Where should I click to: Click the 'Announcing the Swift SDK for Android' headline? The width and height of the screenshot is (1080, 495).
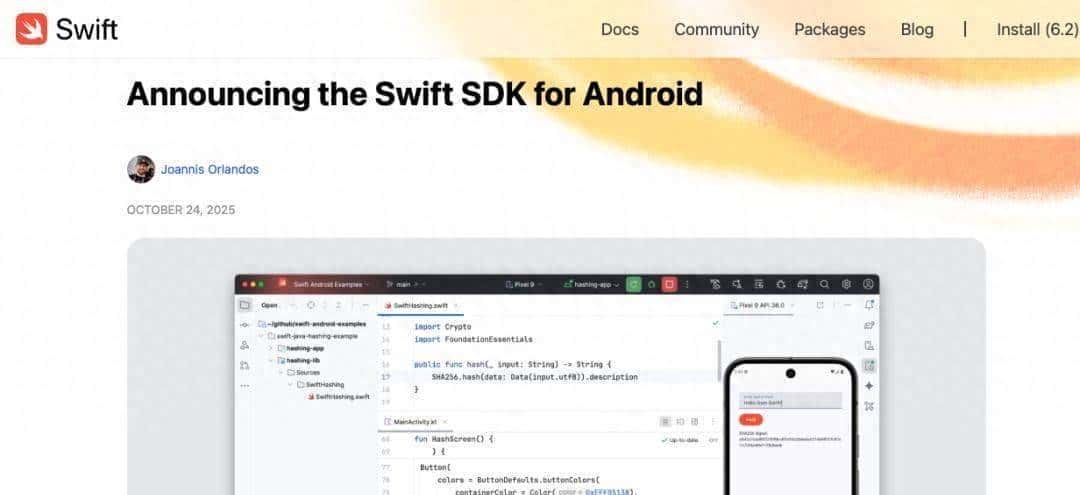(415, 94)
